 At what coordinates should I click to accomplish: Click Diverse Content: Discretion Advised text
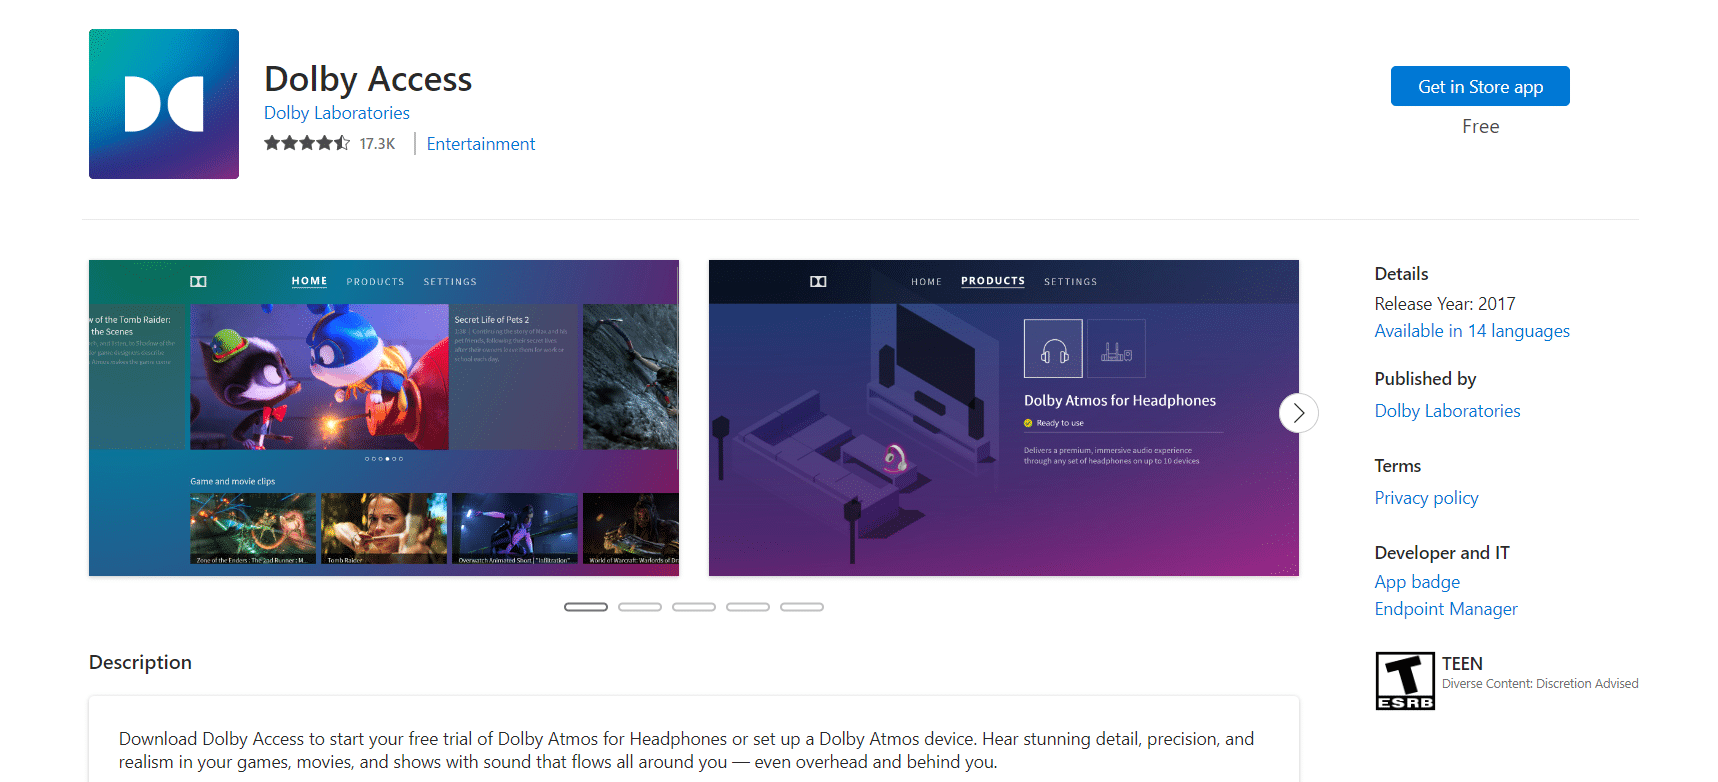click(1540, 684)
